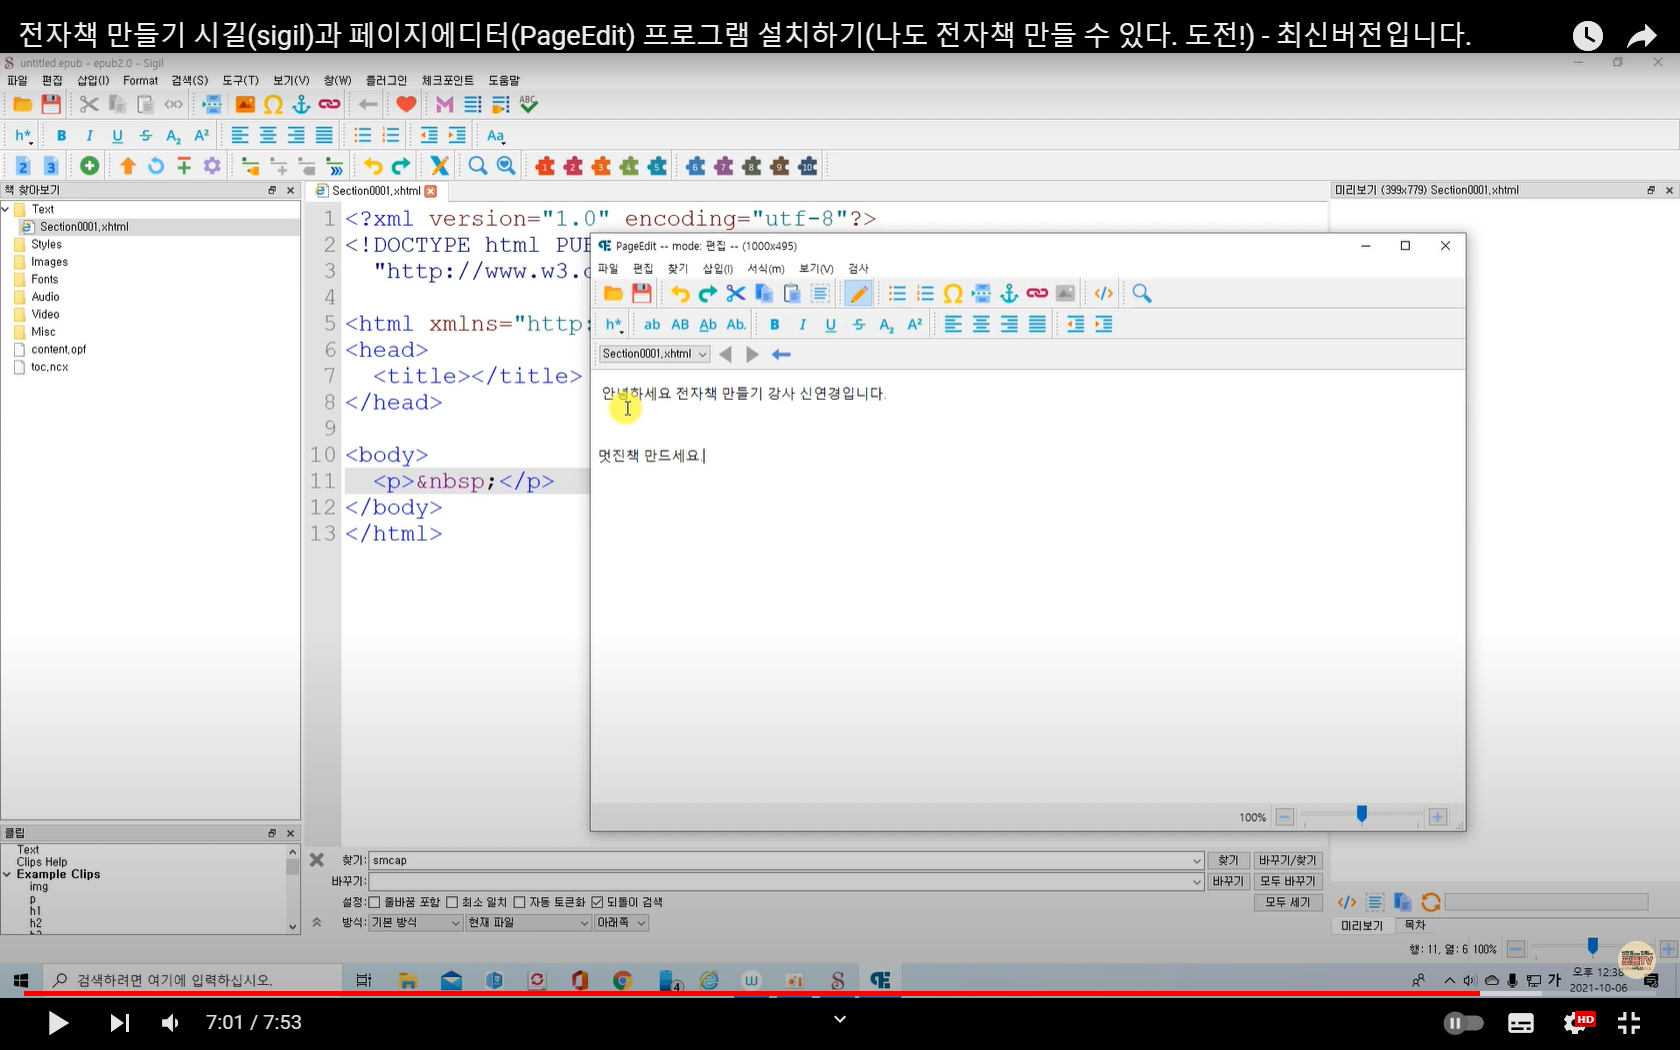This screenshot has height=1050, width=1680.
Task: Open 서식(m) menu in PageEdit
Action: pyautogui.click(x=766, y=268)
